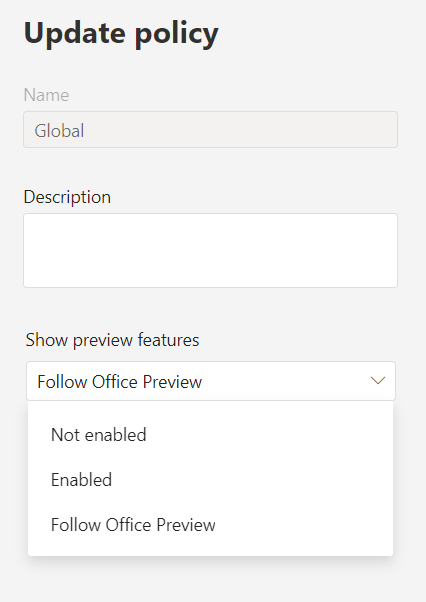The height and width of the screenshot is (602, 426).
Task: Set preview features to Not enabled
Action: pyautogui.click(x=210, y=435)
